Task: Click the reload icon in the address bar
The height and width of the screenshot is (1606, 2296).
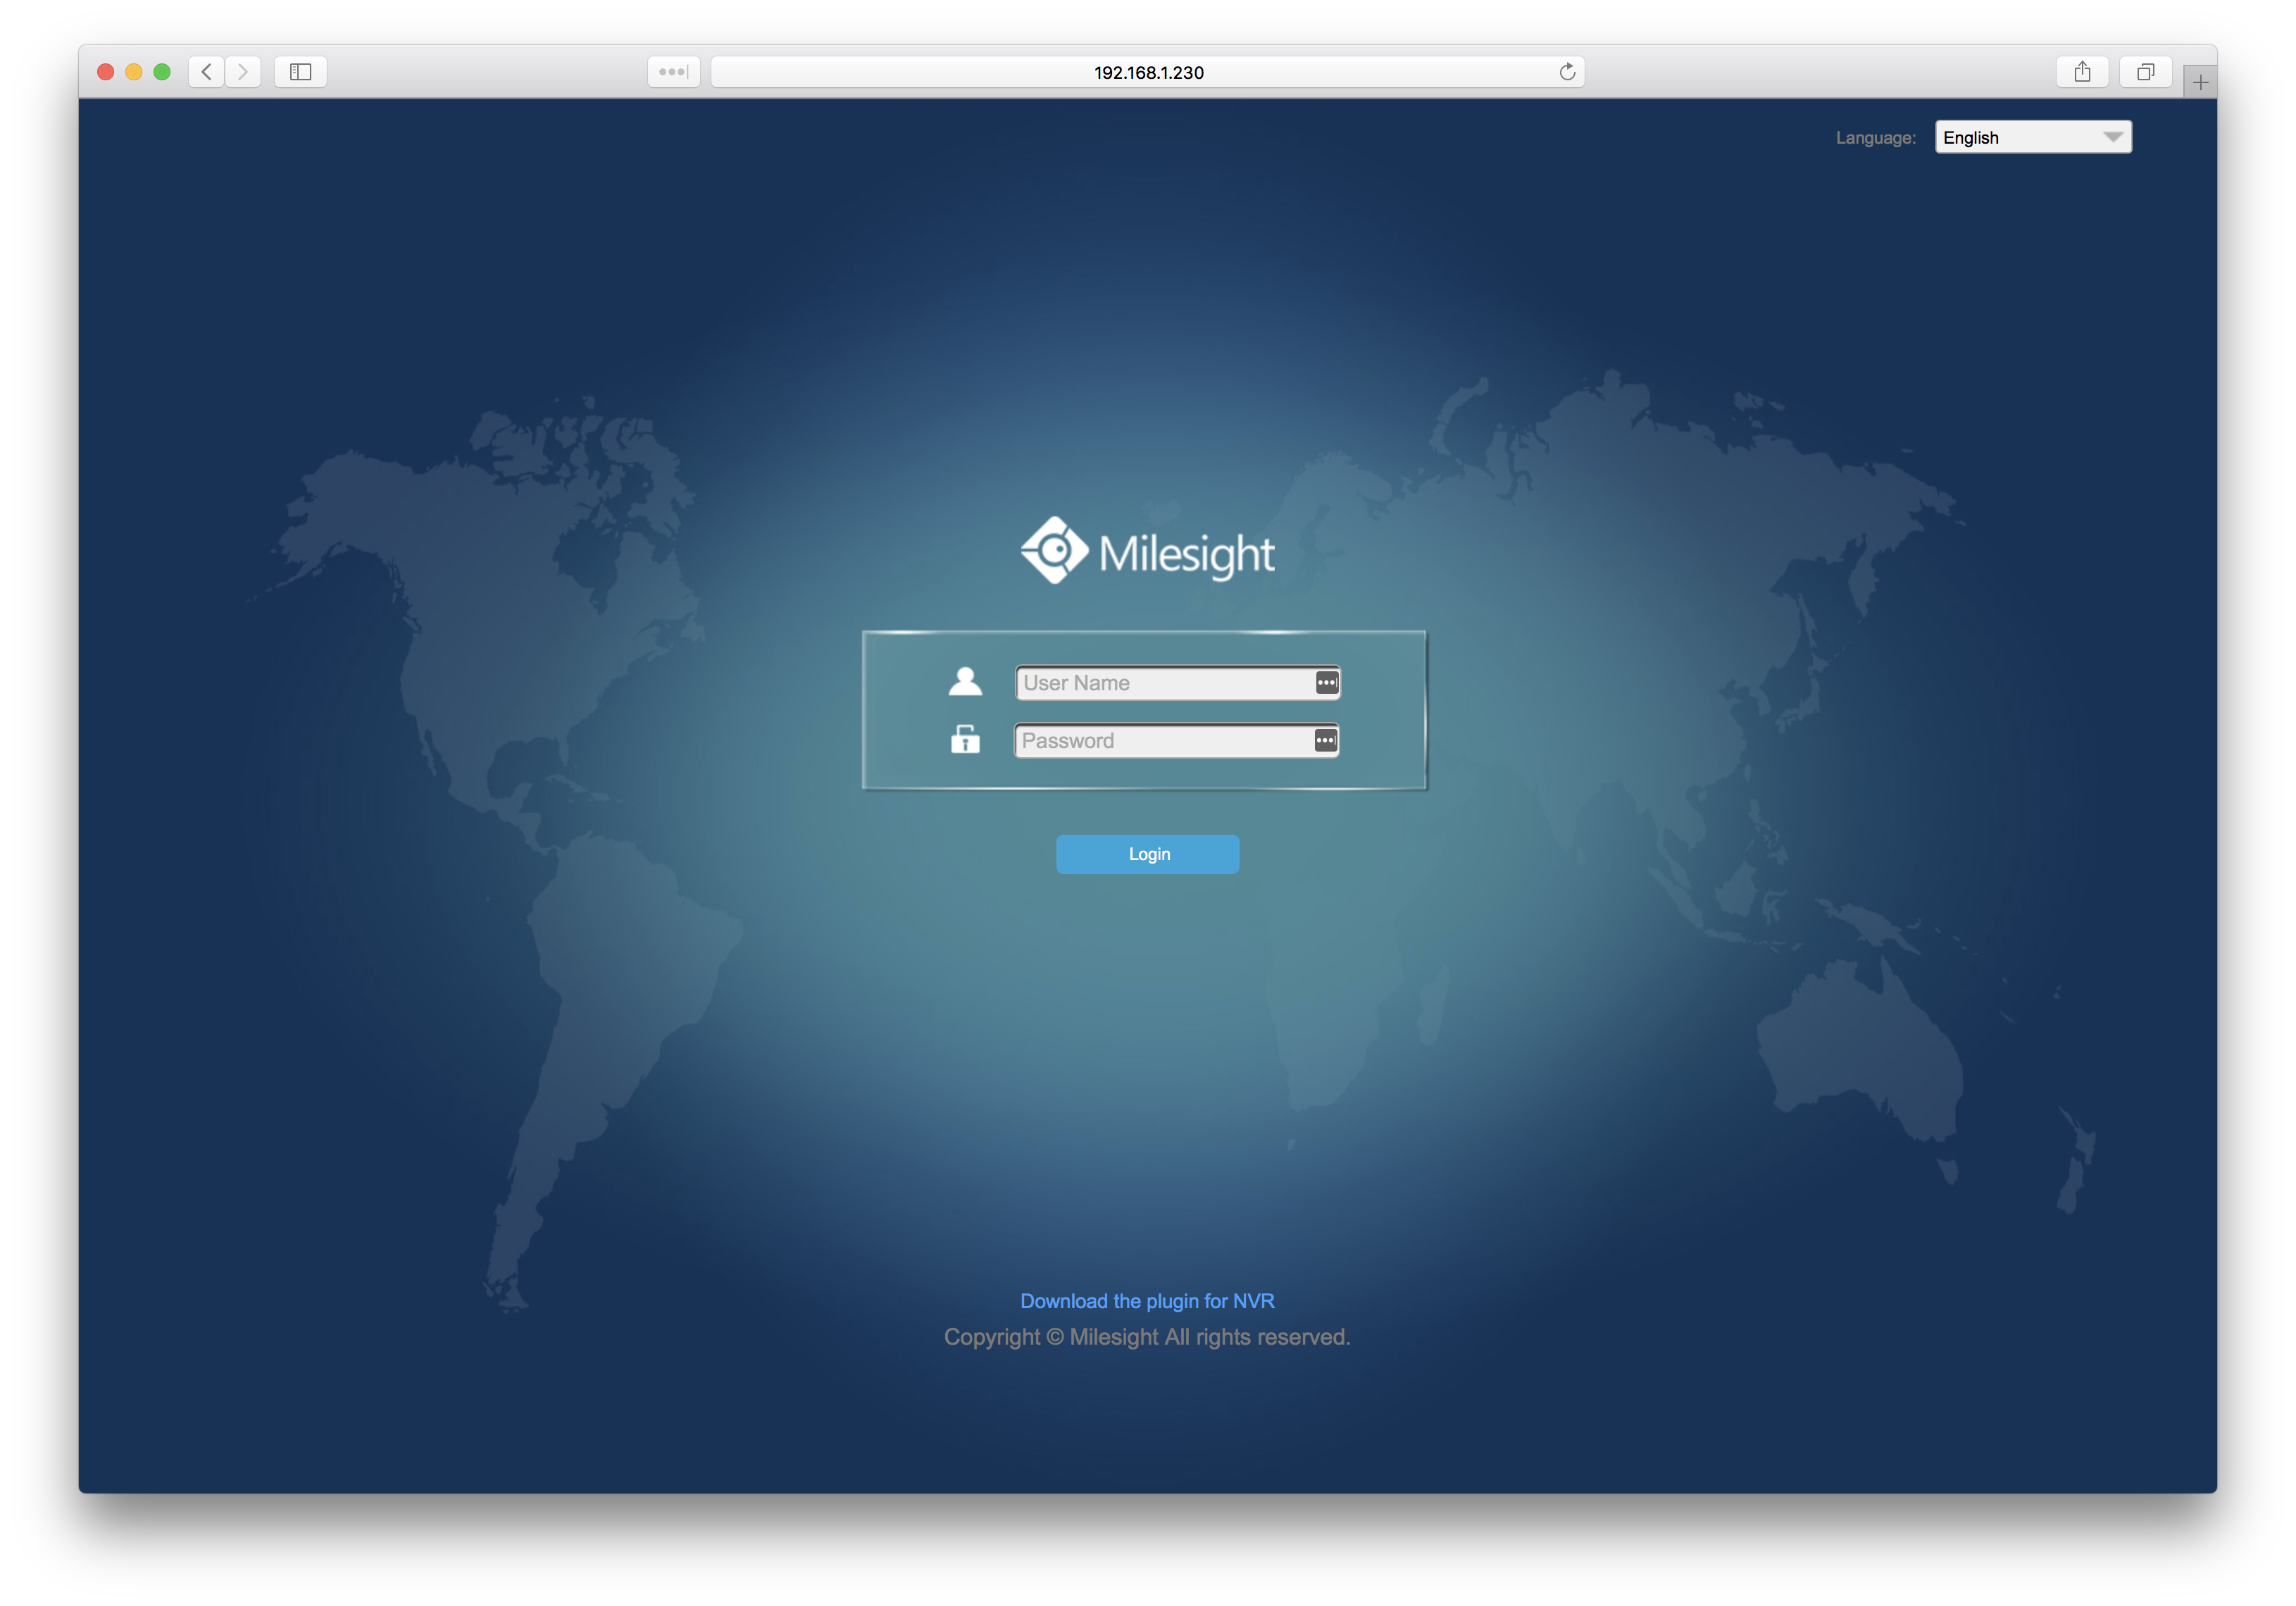Action: [1566, 71]
